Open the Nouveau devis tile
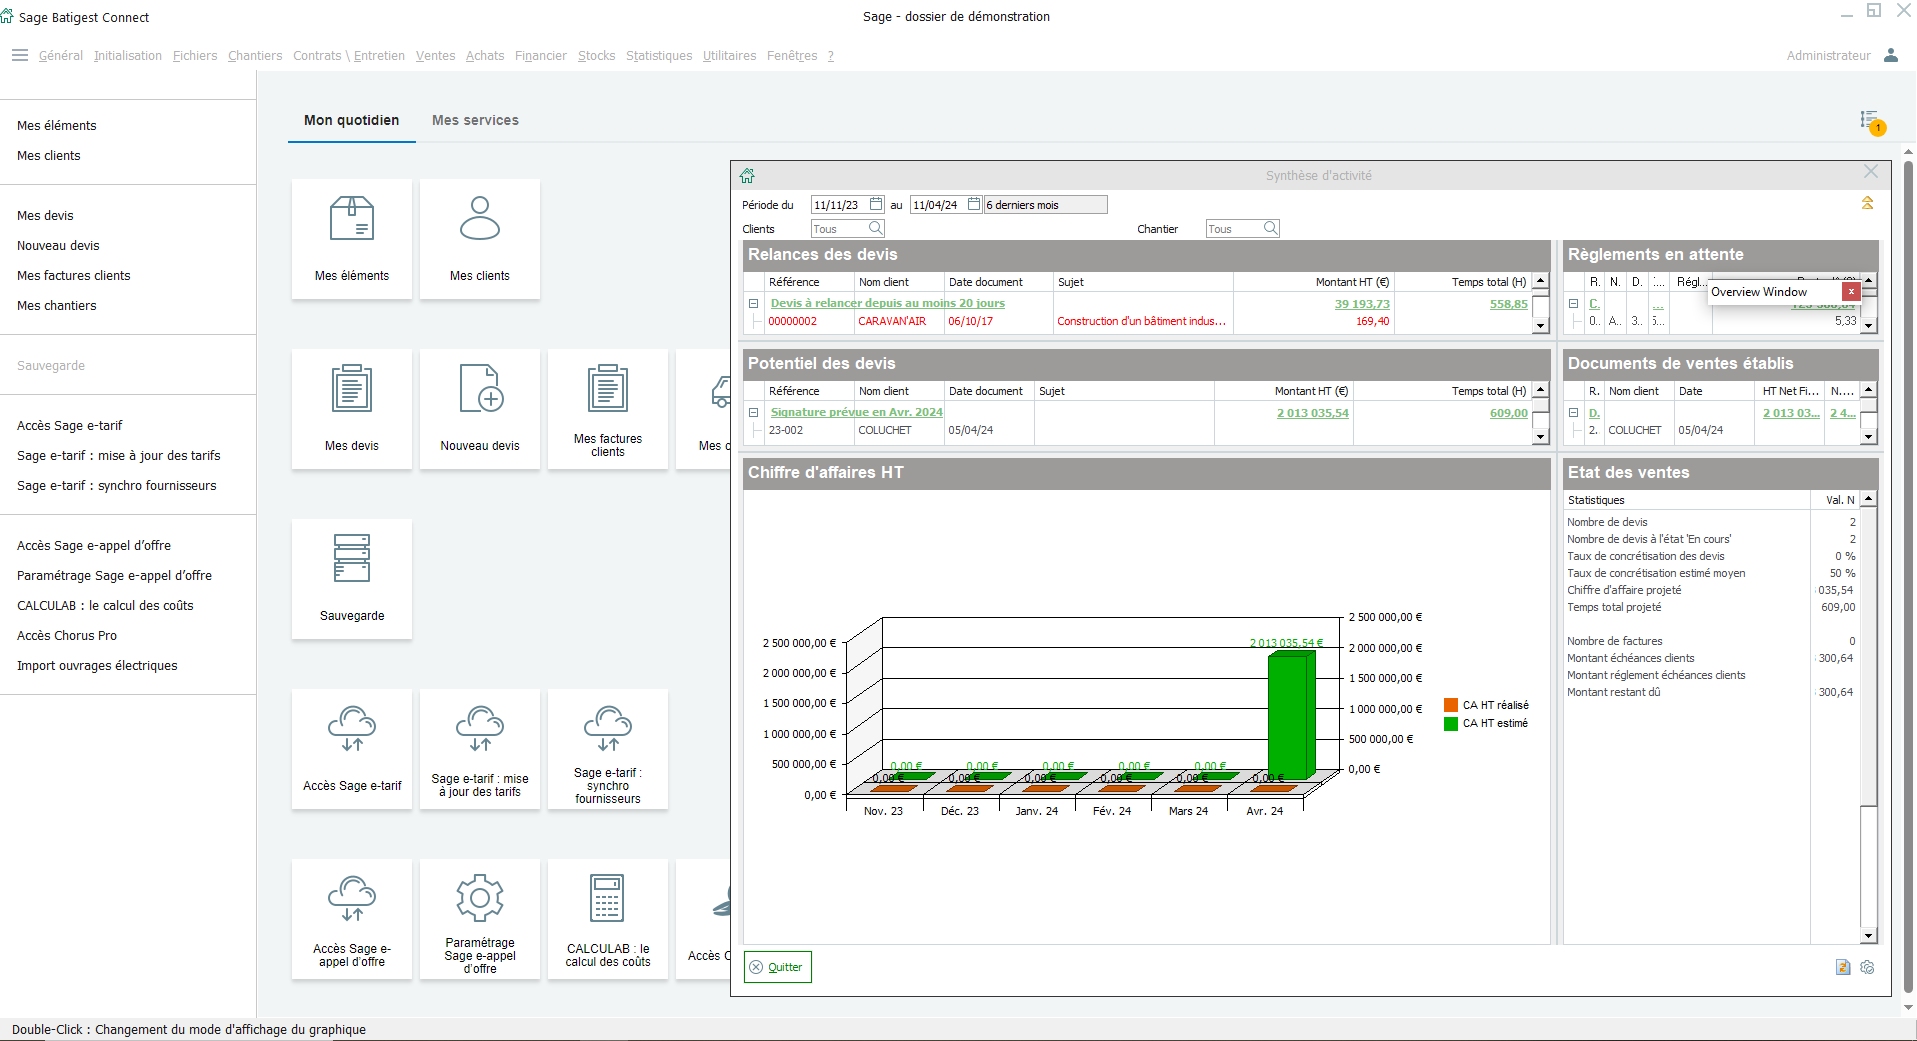Screen dimensions: 1917x1041 (480, 409)
